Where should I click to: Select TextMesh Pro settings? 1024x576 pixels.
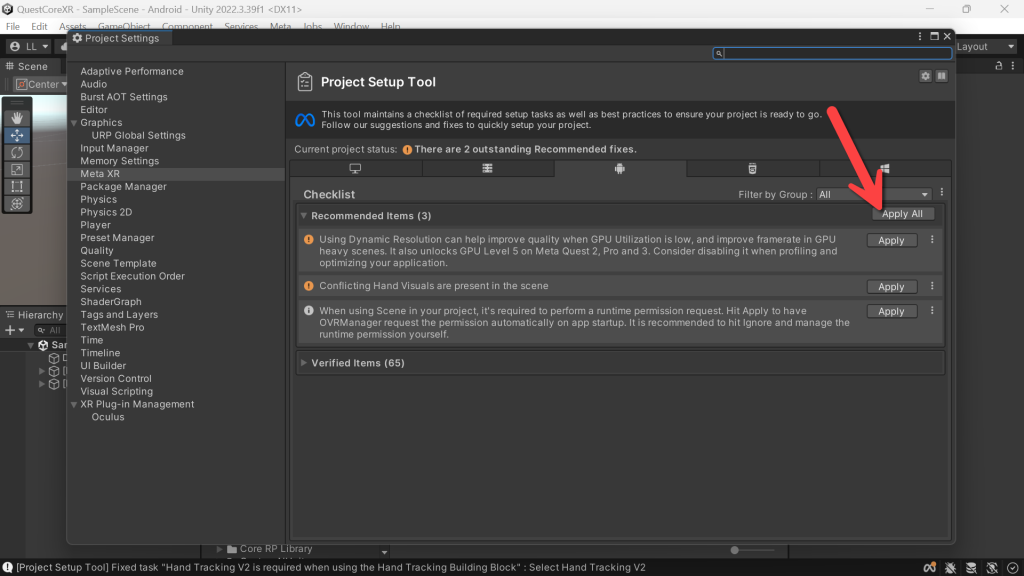(112, 327)
